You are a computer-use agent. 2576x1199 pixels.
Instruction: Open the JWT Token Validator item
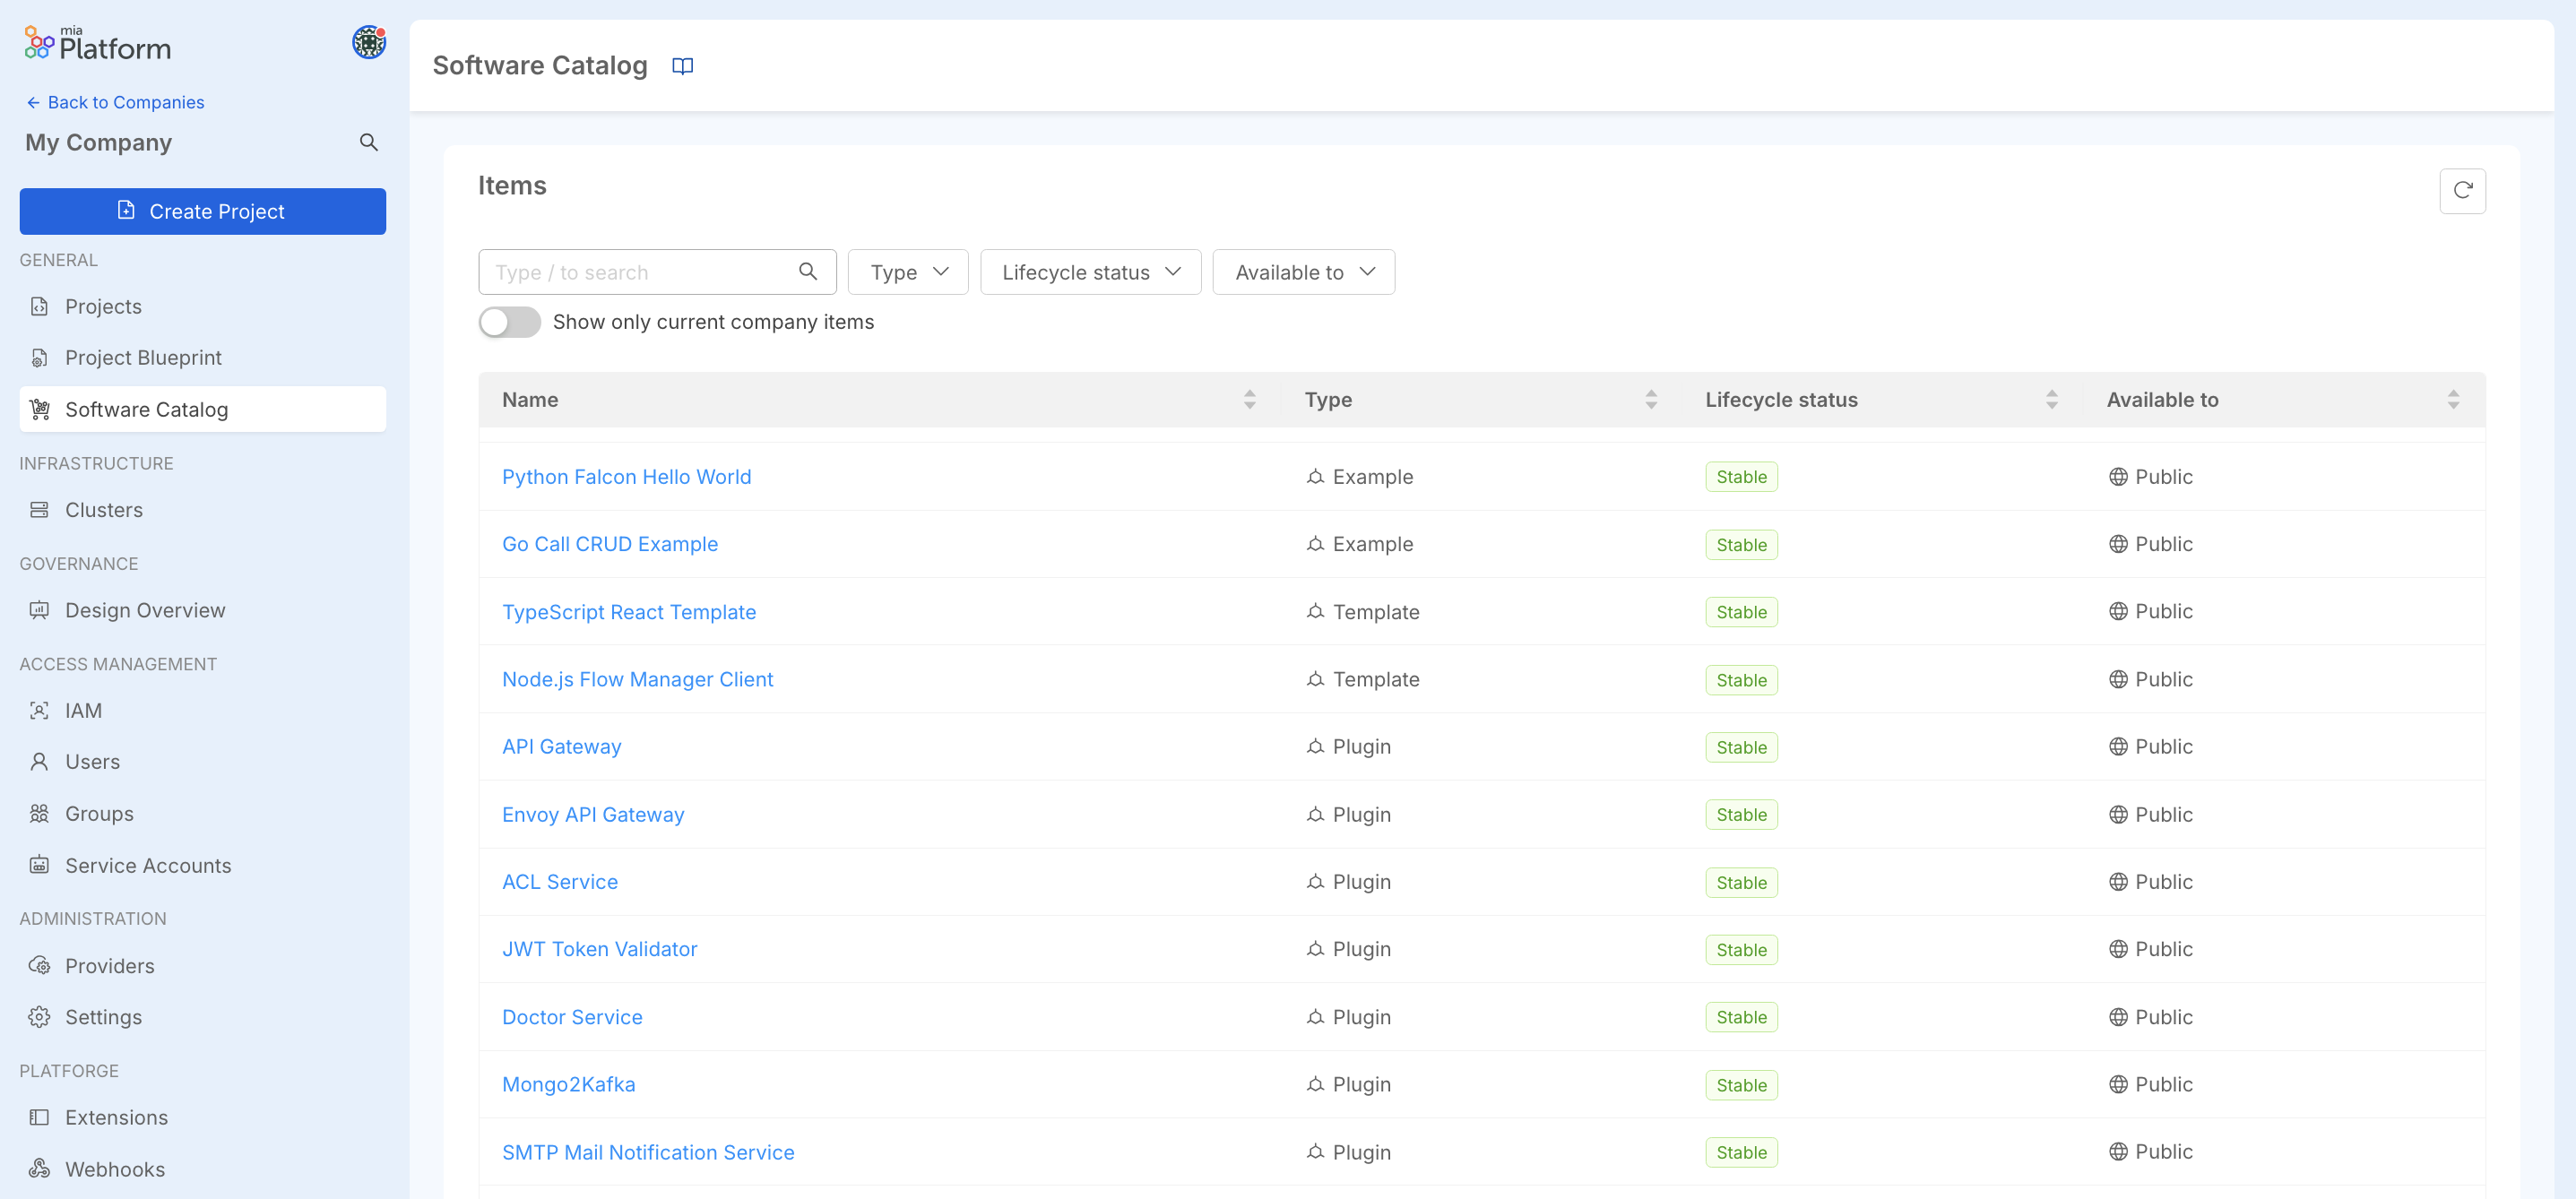coord(600,948)
